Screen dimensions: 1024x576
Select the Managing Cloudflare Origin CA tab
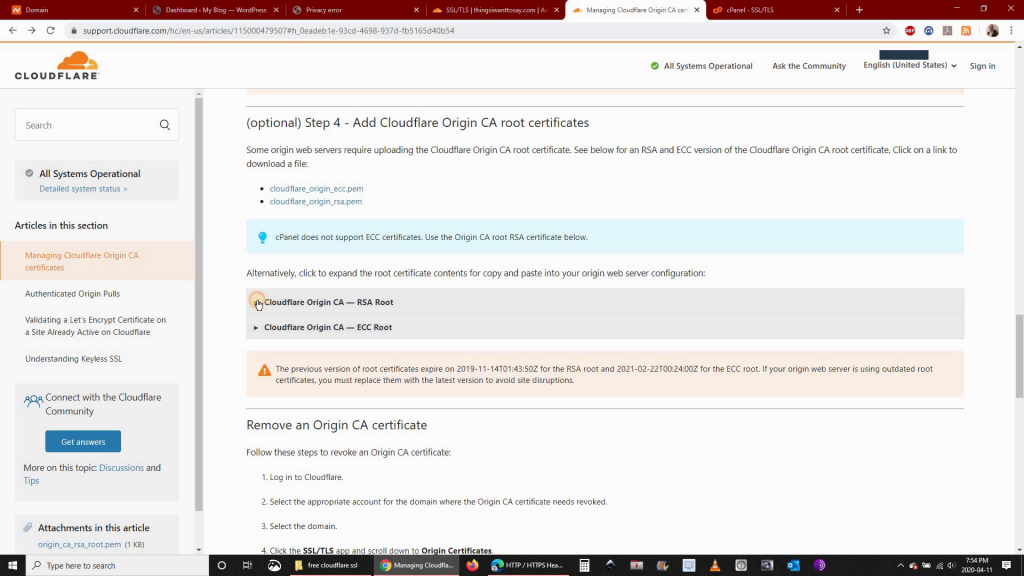[x=635, y=10]
